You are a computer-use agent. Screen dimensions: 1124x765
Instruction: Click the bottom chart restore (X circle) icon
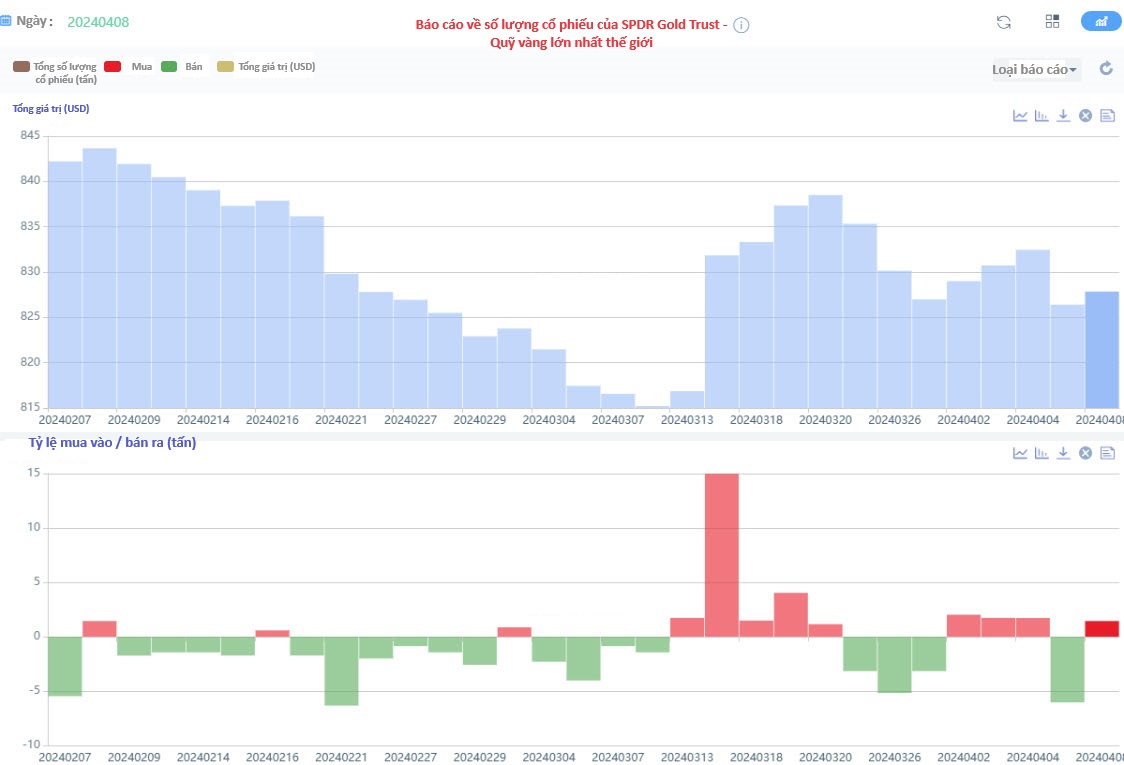(x=1085, y=453)
